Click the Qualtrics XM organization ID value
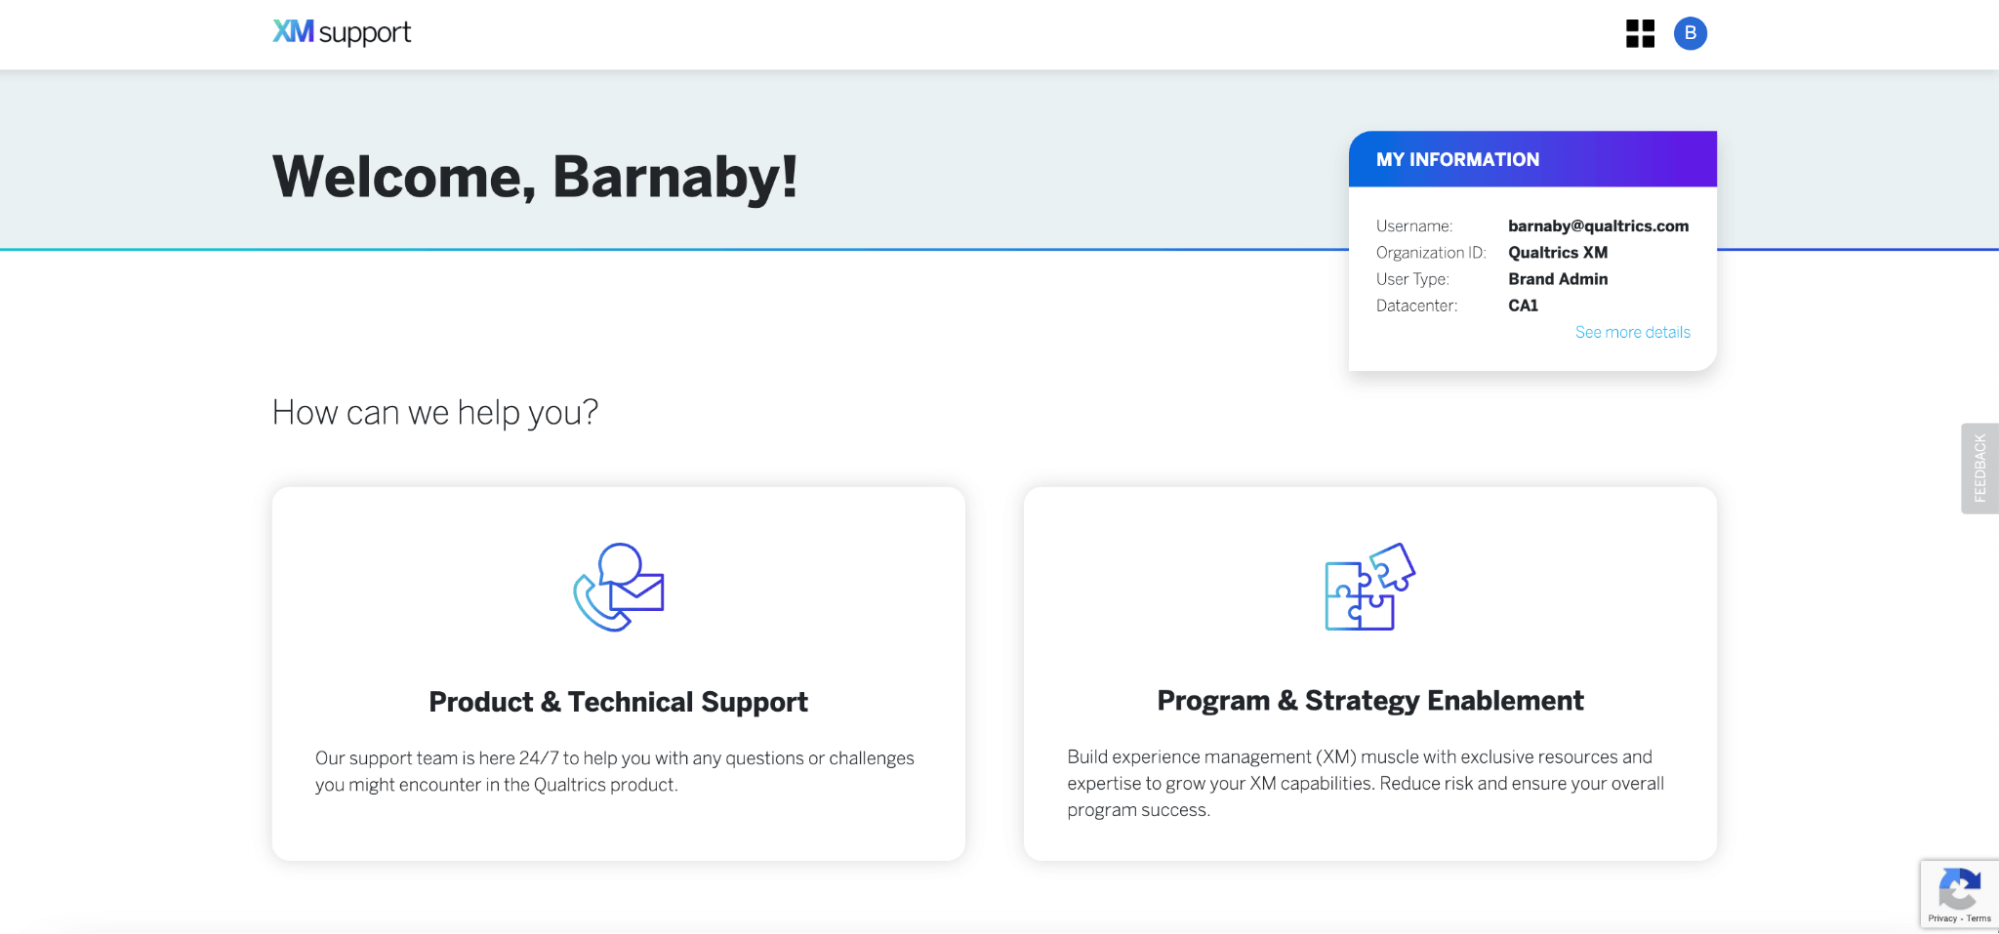This screenshot has height=934, width=1999. click(1558, 253)
